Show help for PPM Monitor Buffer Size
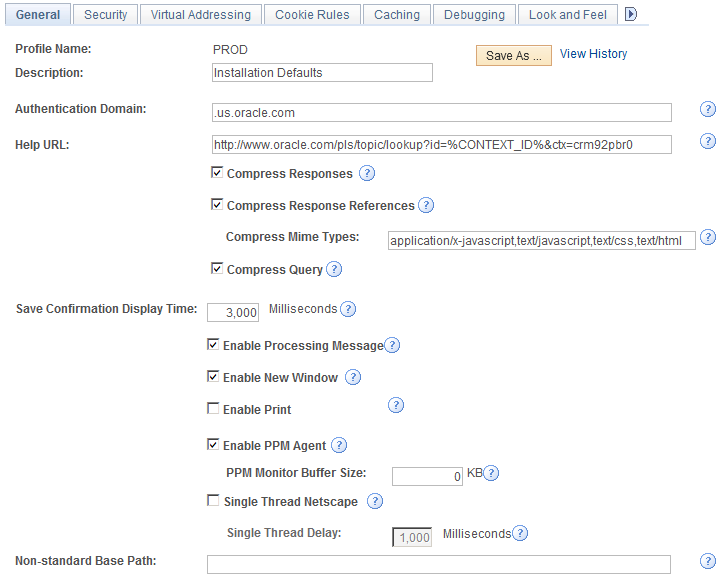Image resolution: width=725 pixels, height=579 pixels. pos(491,474)
